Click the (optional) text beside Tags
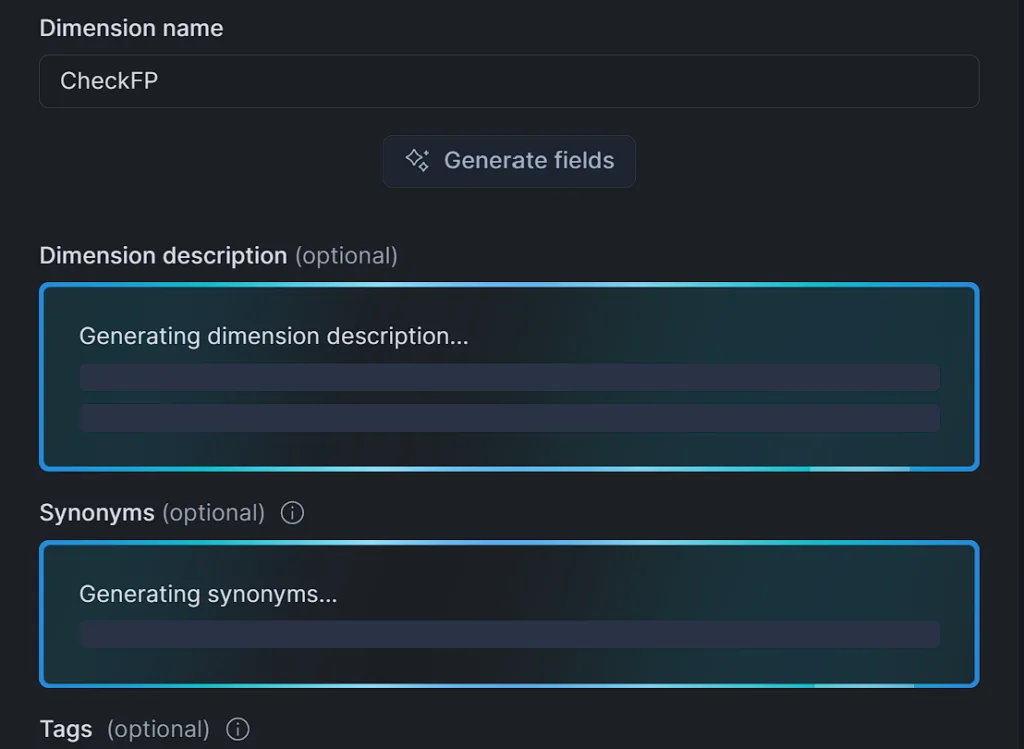This screenshot has width=1024, height=749. (x=158, y=729)
